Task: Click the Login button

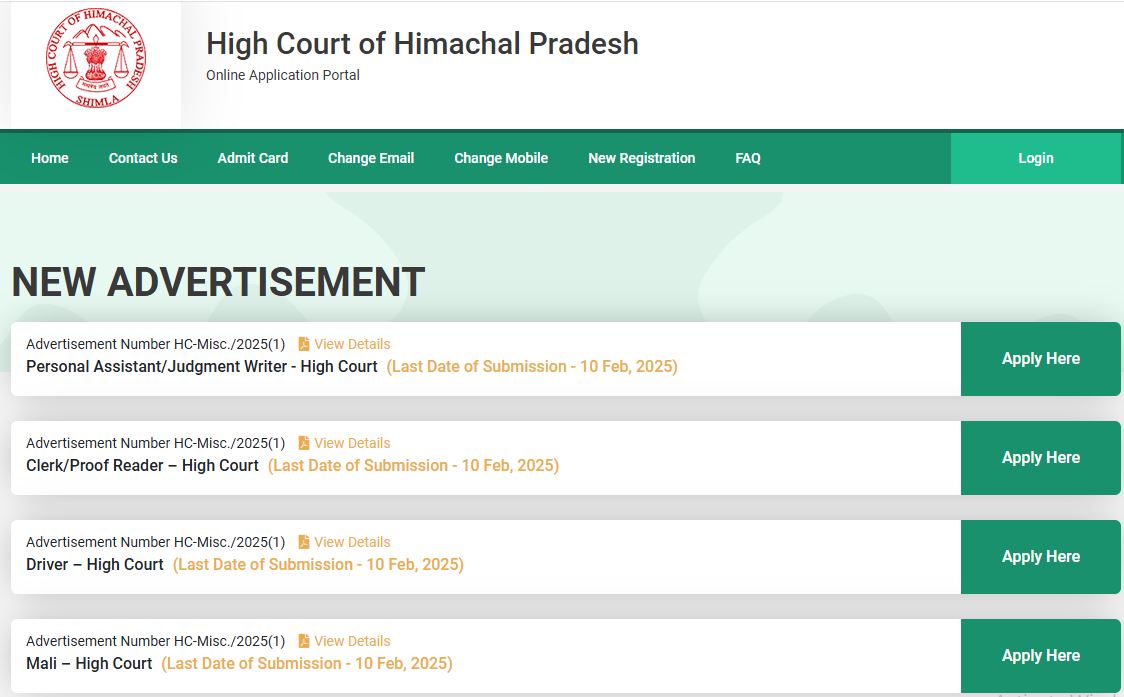Action: coord(1036,158)
